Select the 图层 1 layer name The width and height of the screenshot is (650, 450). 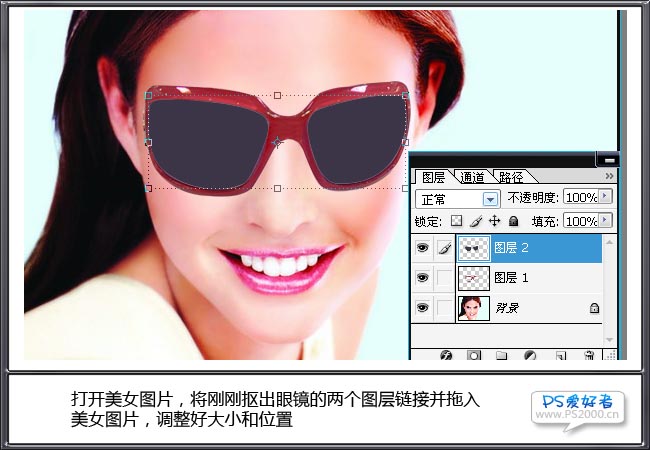point(511,278)
